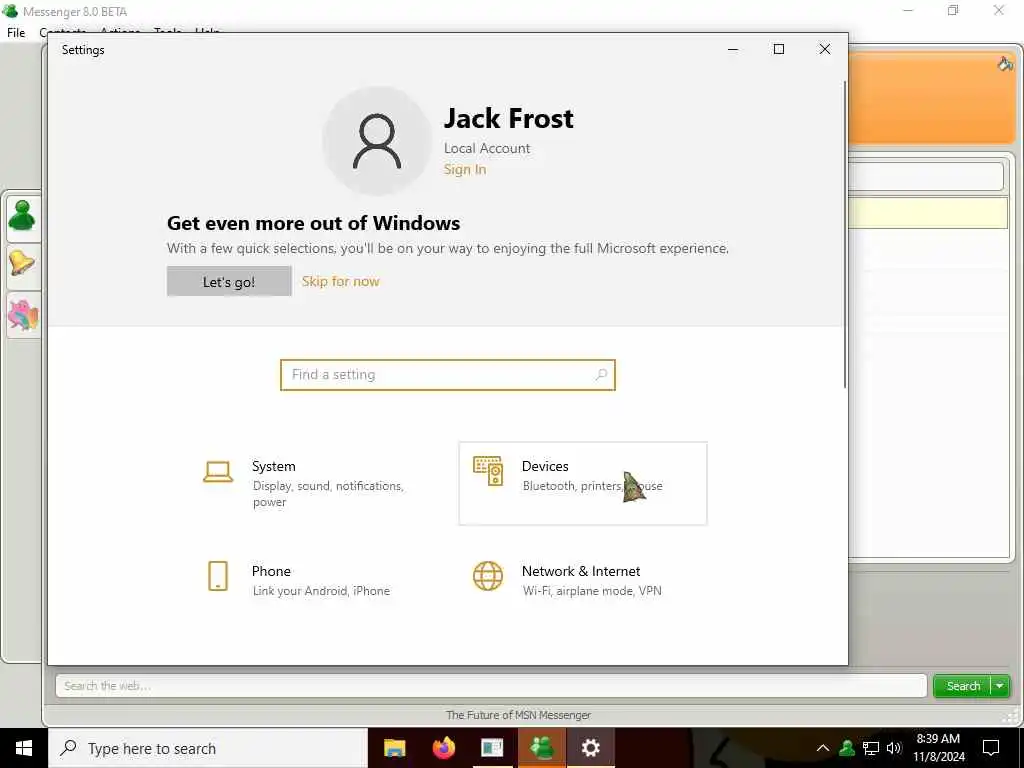The width and height of the screenshot is (1024, 768).
Task: Click the magnifier in Find a setting
Action: pos(601,375)
